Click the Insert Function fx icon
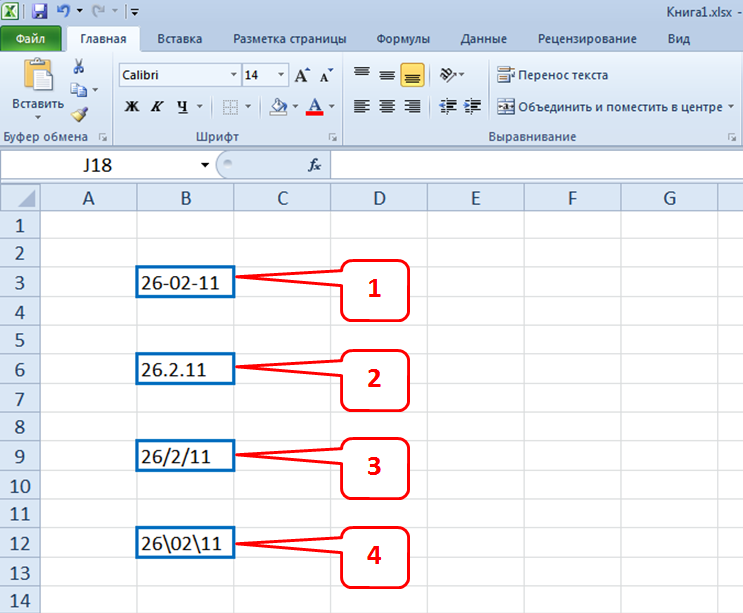 [x=314, y=165]
